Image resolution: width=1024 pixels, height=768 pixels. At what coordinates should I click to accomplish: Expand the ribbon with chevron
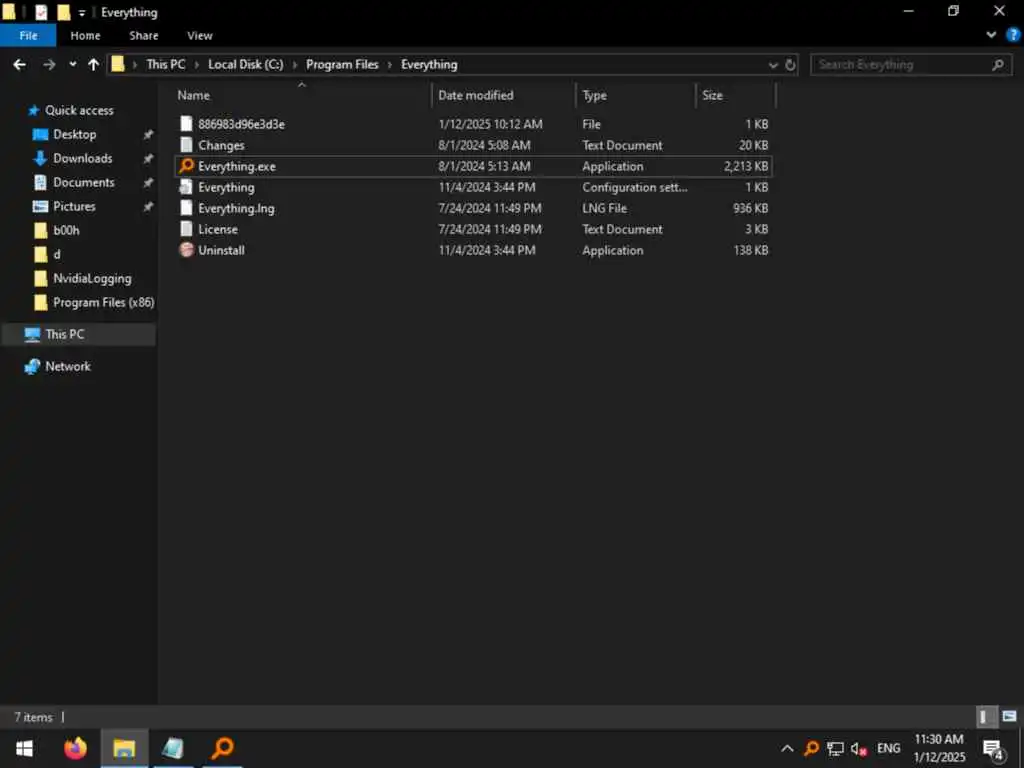pyautogui.click(x=991, y=35)
